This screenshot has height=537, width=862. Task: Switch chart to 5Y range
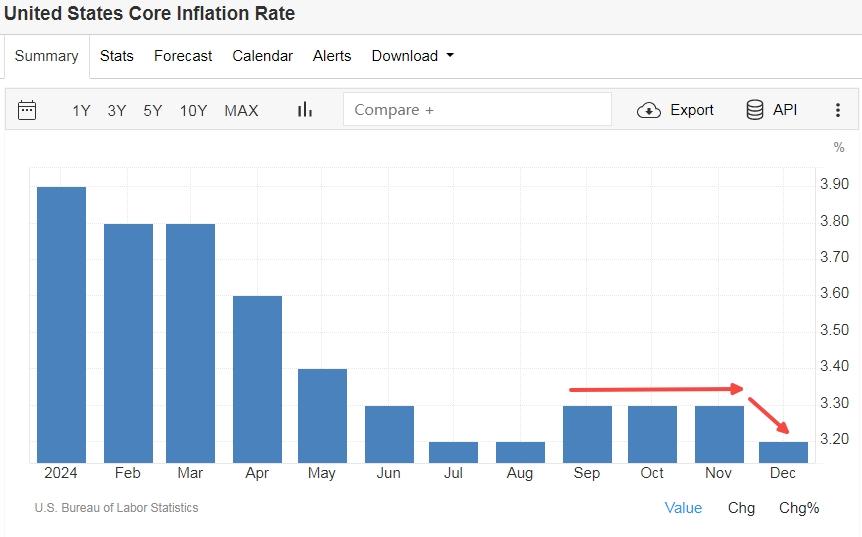click(152, 111)
